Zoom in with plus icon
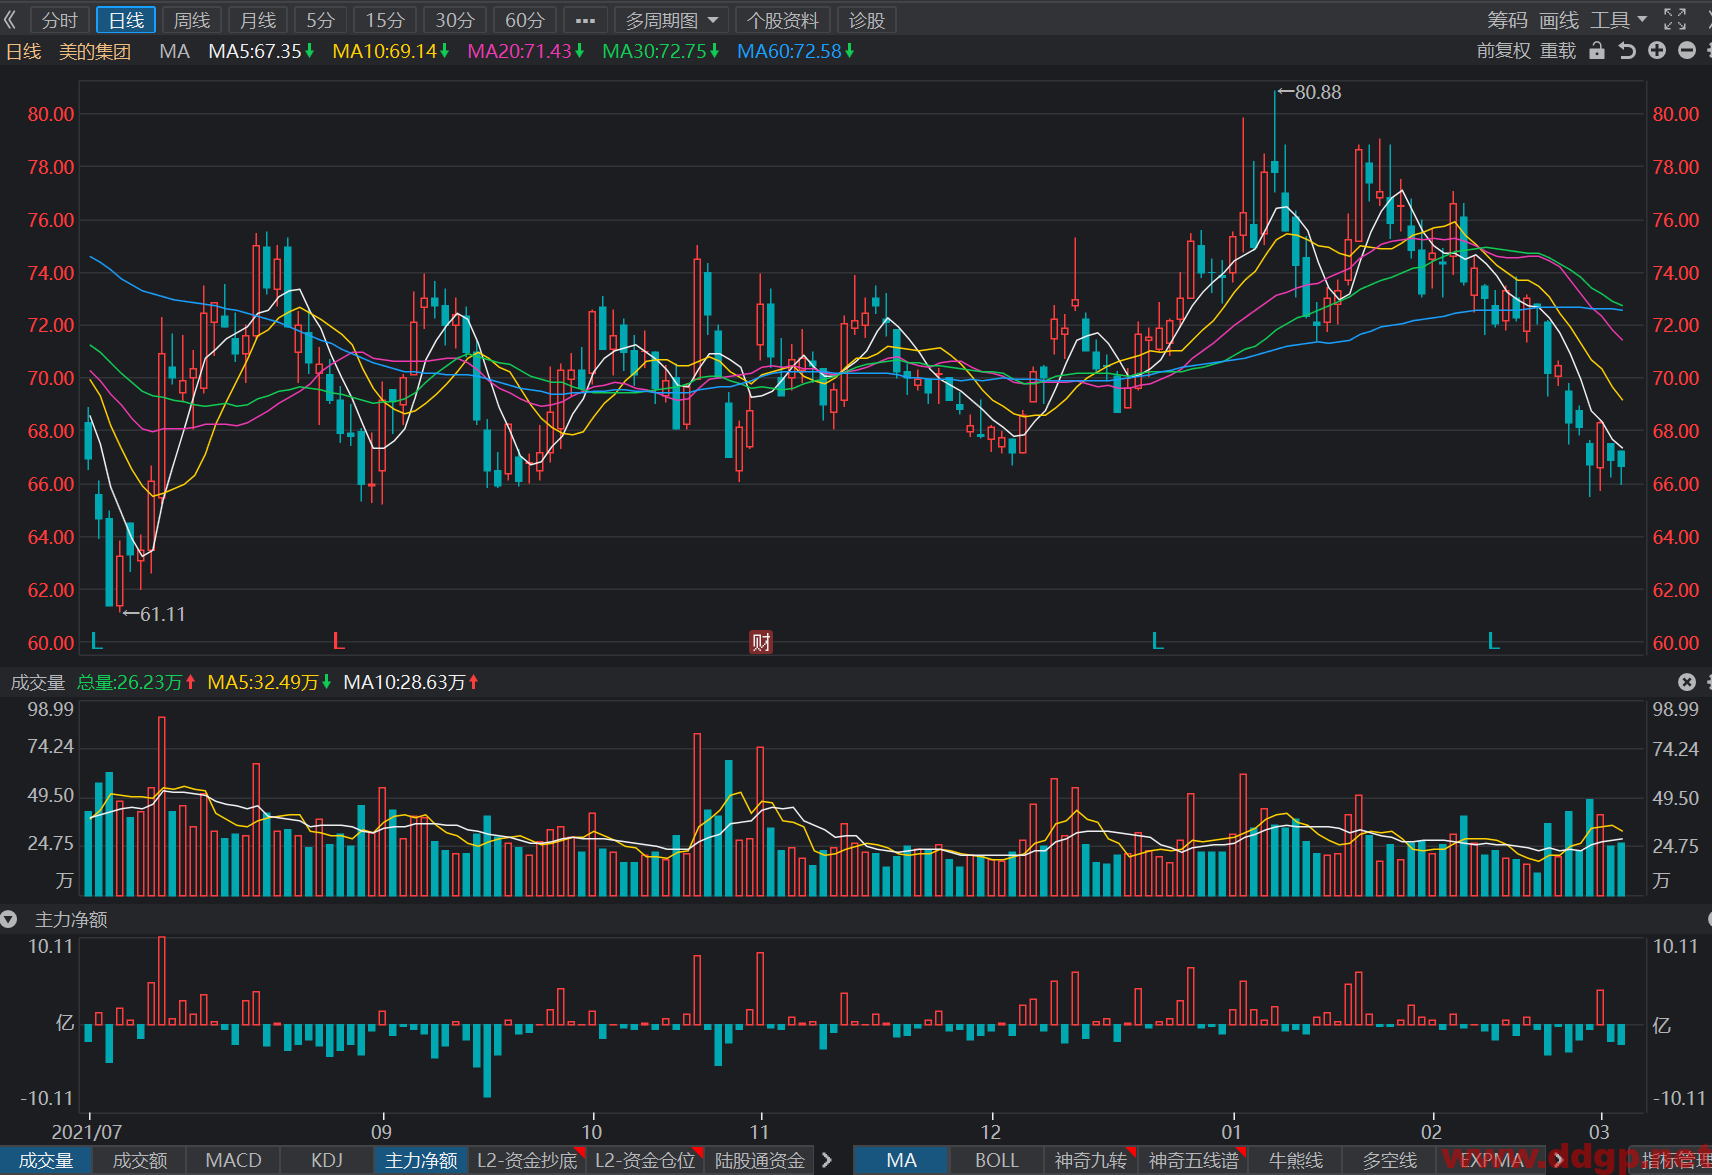The height and width of the screenshot is (1175, 1712). click(x=1657, y=51)
